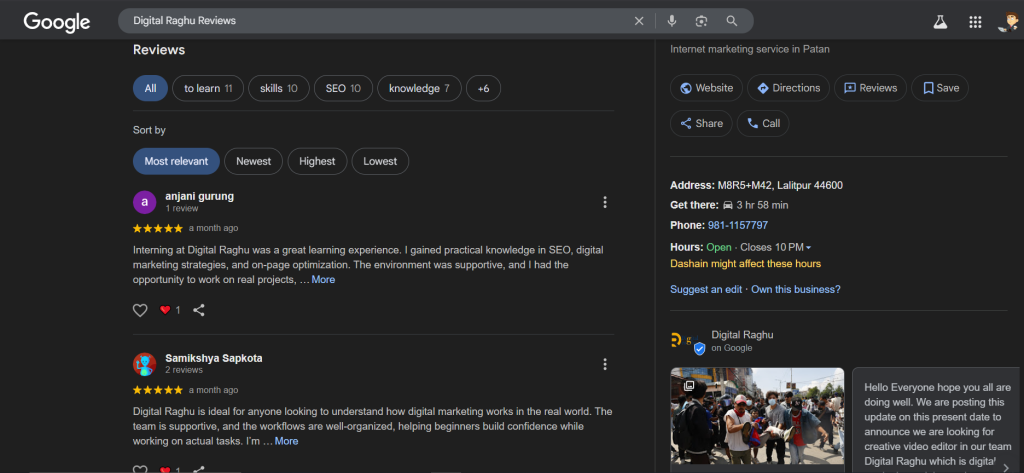Image resolution: width=1024 pixels, height=473 pixels.
Task: Expand hours dropdown next to Closes 10 PM
Action: (x=808, y=248)
